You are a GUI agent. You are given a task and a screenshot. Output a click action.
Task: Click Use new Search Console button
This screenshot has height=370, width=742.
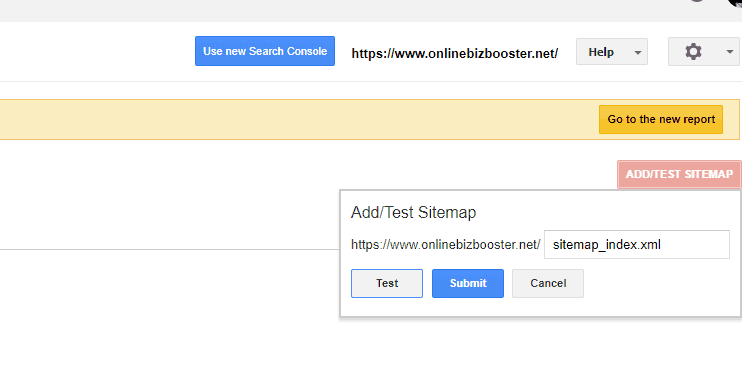pos(265,51)
